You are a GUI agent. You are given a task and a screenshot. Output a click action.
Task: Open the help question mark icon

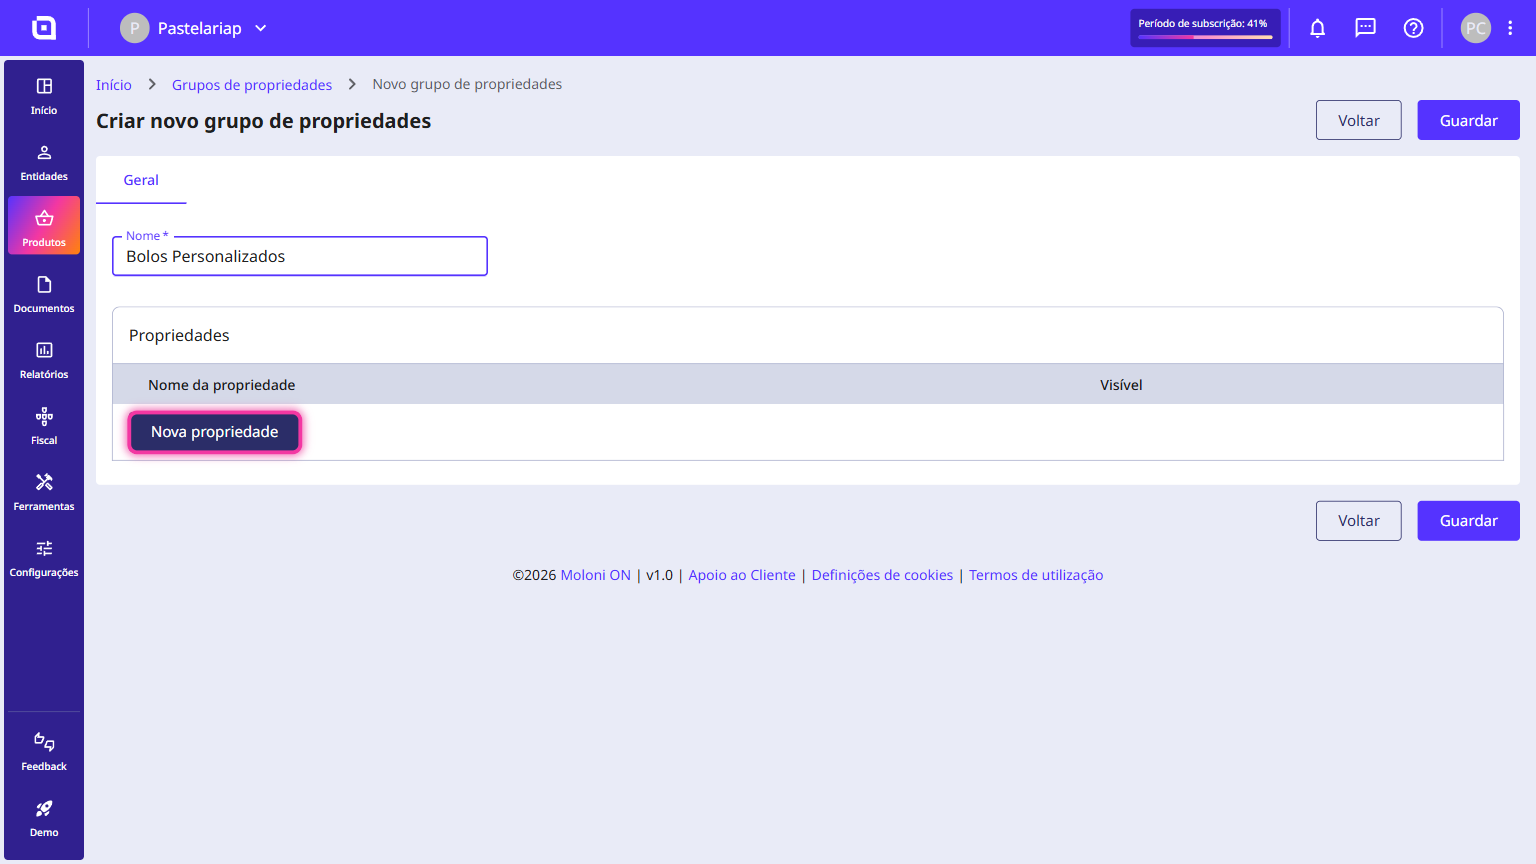click(1413, 28)
